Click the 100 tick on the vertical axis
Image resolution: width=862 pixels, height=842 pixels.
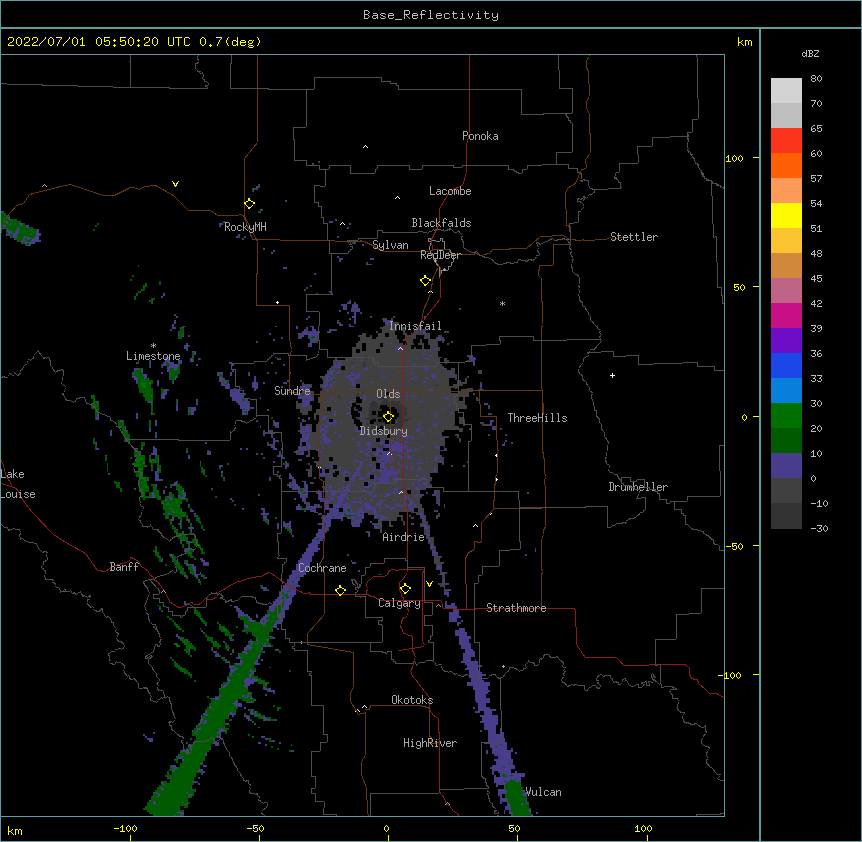pos(734,158)
